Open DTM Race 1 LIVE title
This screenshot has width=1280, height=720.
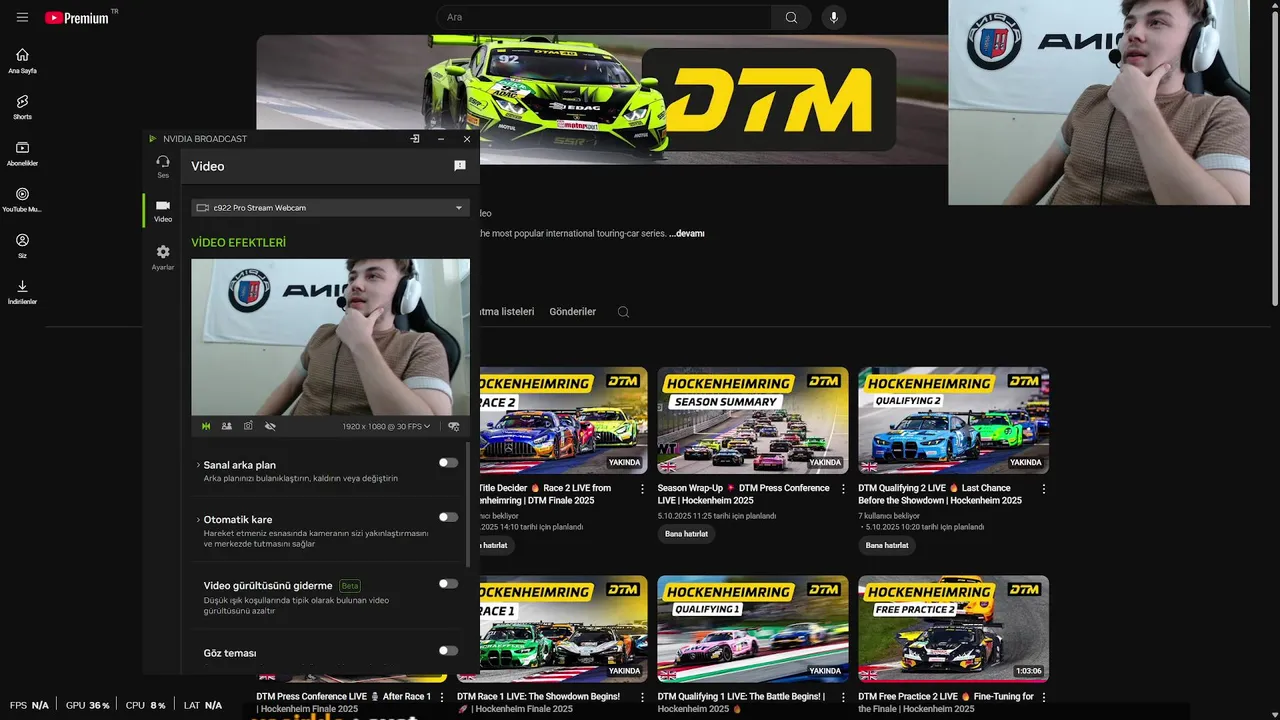[538, 702]
